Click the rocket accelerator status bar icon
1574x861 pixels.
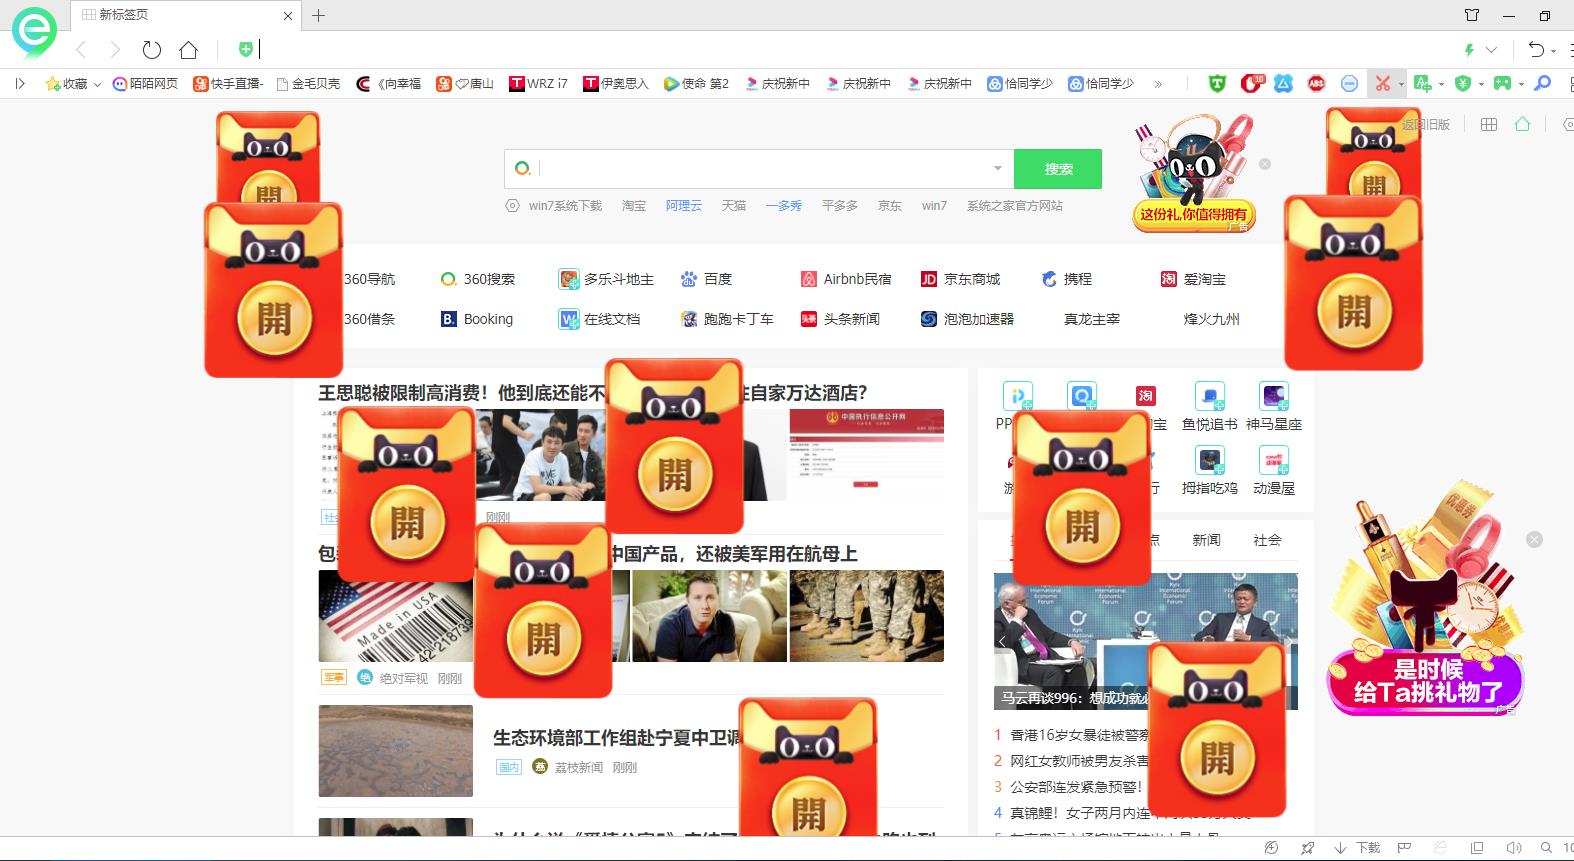point(1307,848)
